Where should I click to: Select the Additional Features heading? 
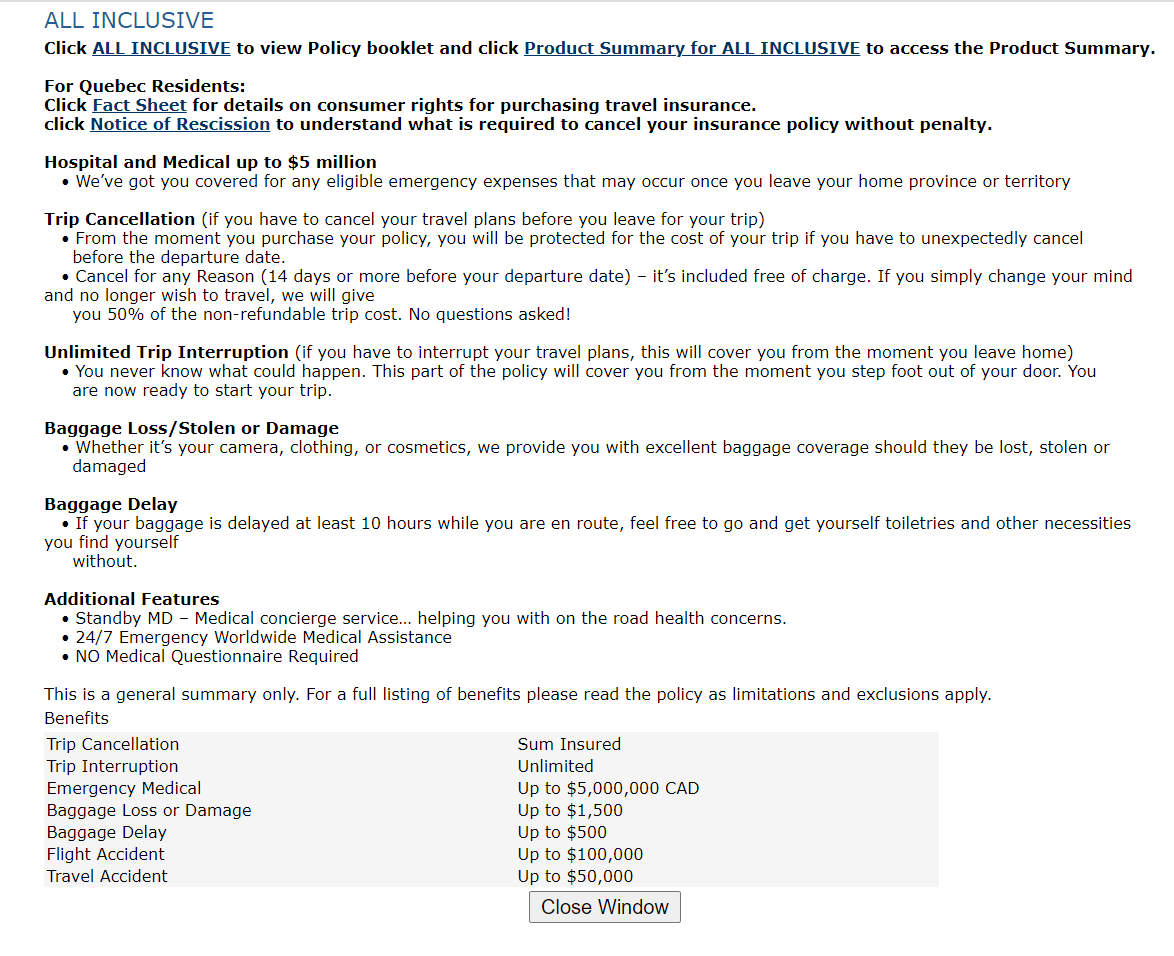coord(131,599)
